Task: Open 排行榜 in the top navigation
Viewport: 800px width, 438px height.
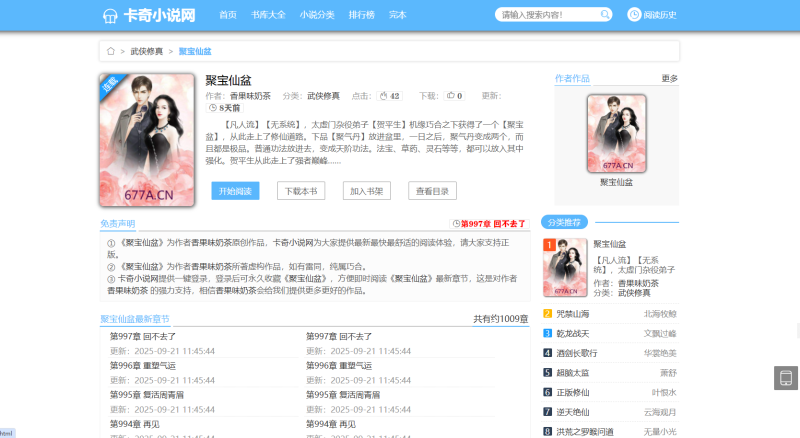Action: pos(361,15)
